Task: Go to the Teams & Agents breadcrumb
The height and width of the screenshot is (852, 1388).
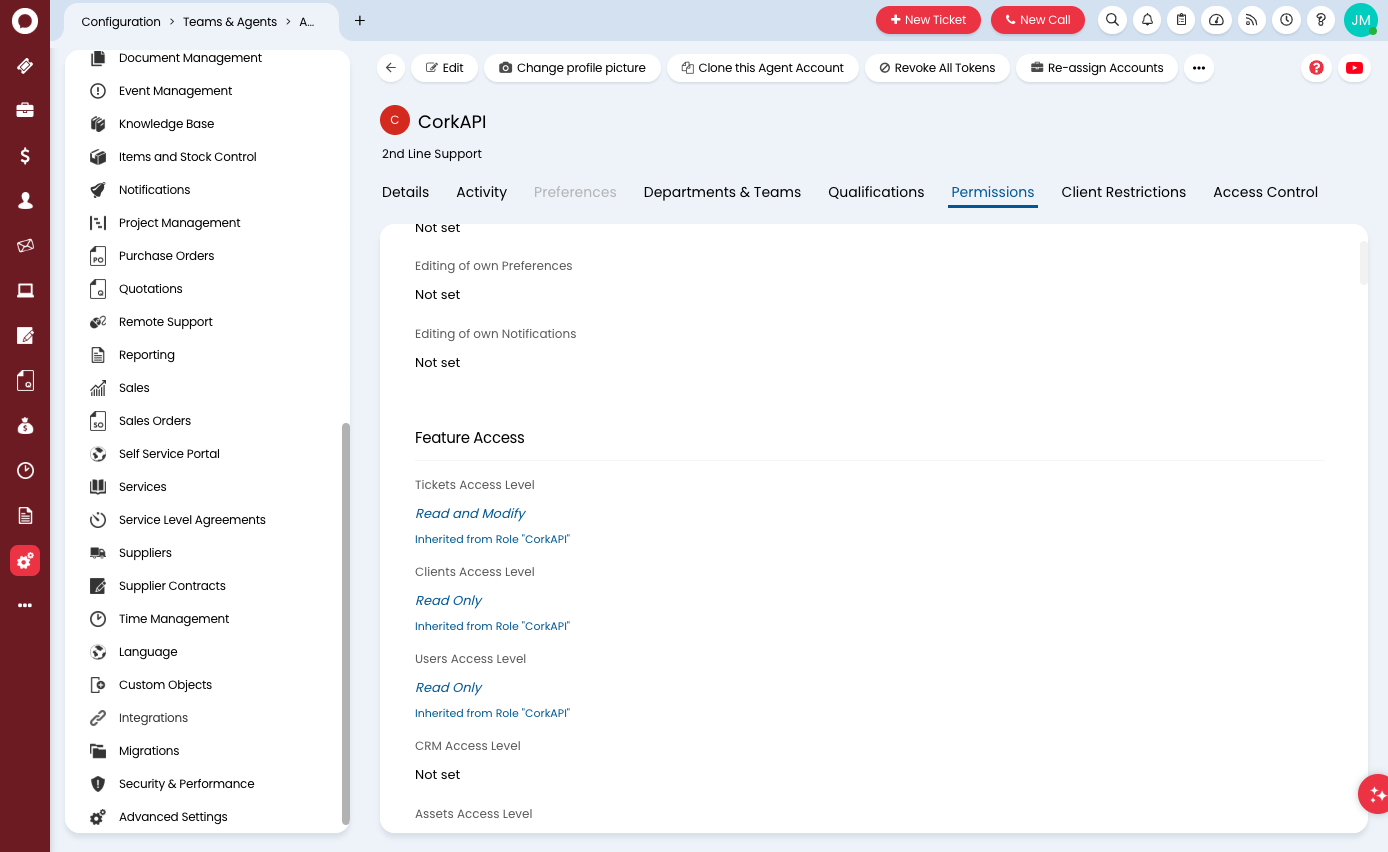Action: pyautogui.click(x=230, y=21)
